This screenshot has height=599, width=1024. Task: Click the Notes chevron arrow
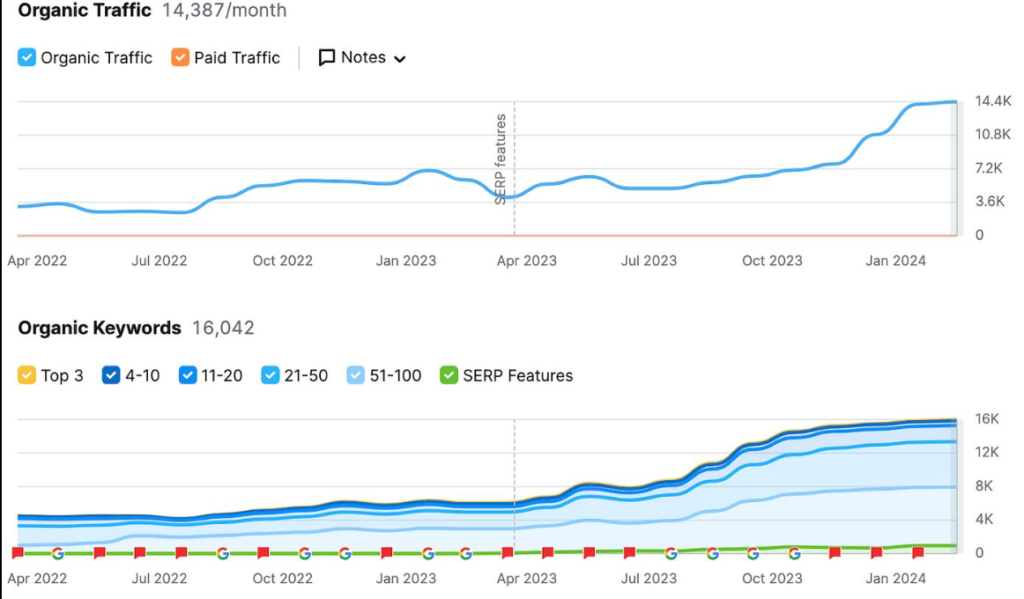400,59
